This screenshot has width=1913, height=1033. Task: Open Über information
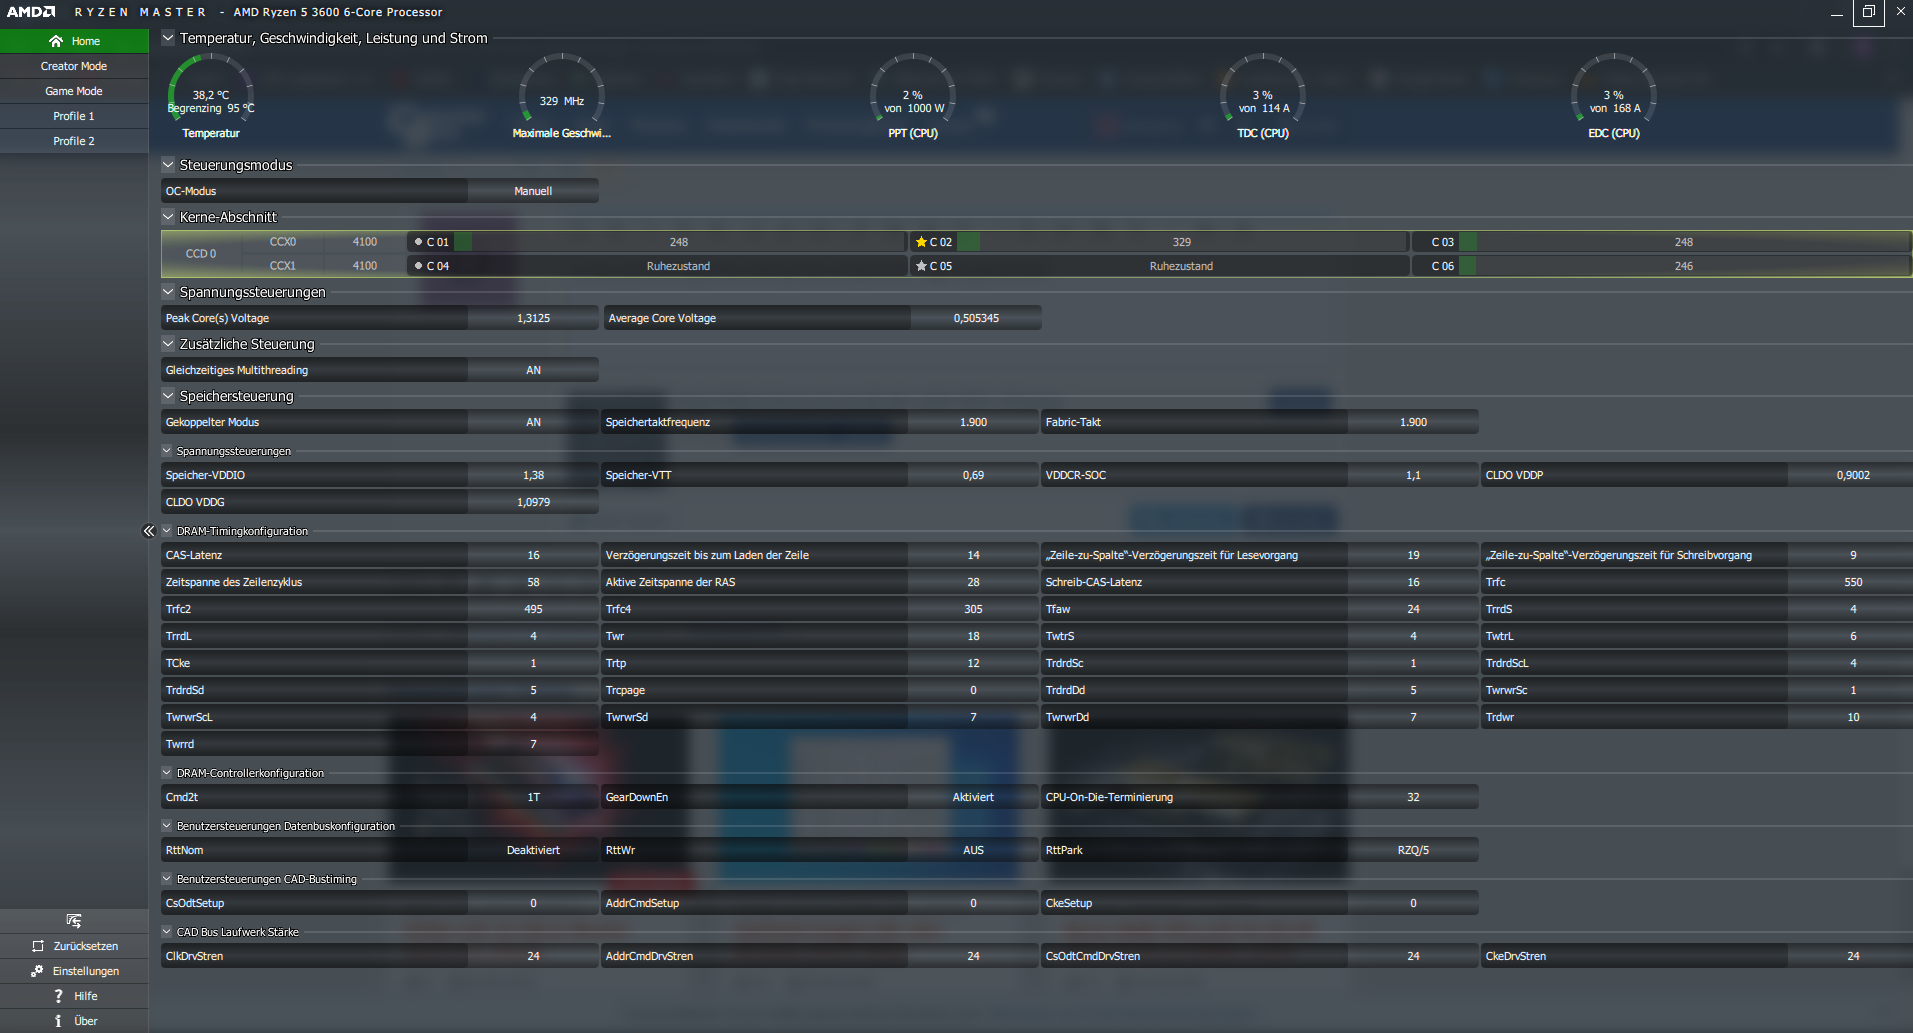point(74,1021)
